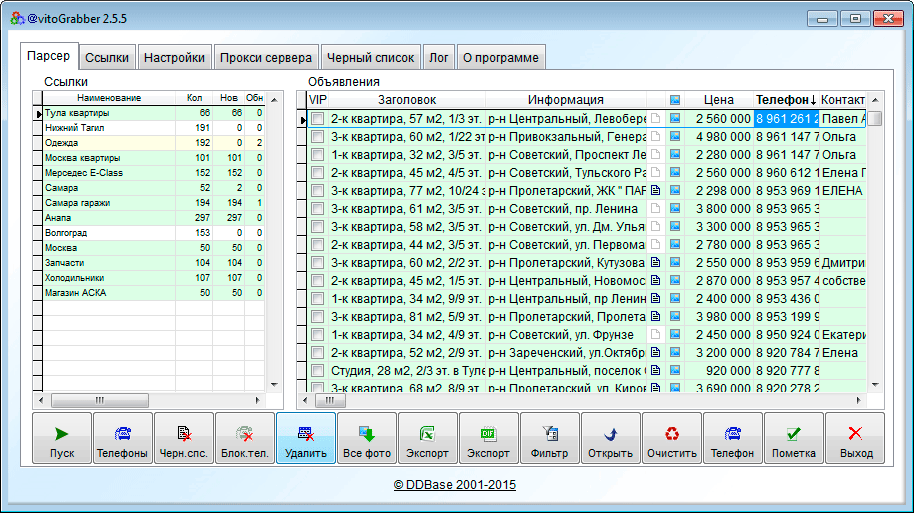The image size is (914, 513).
Task: Open the Черный список tab
Action: click(x=371, y=58)
